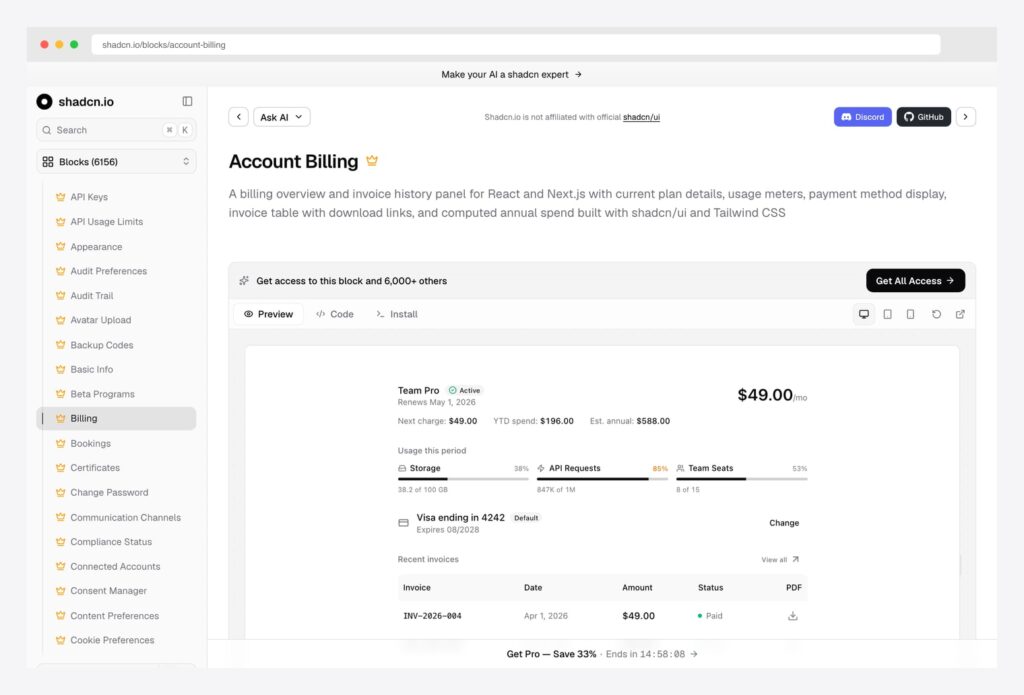Open Cookie Preferences in sidebar

tap(112, 640)
